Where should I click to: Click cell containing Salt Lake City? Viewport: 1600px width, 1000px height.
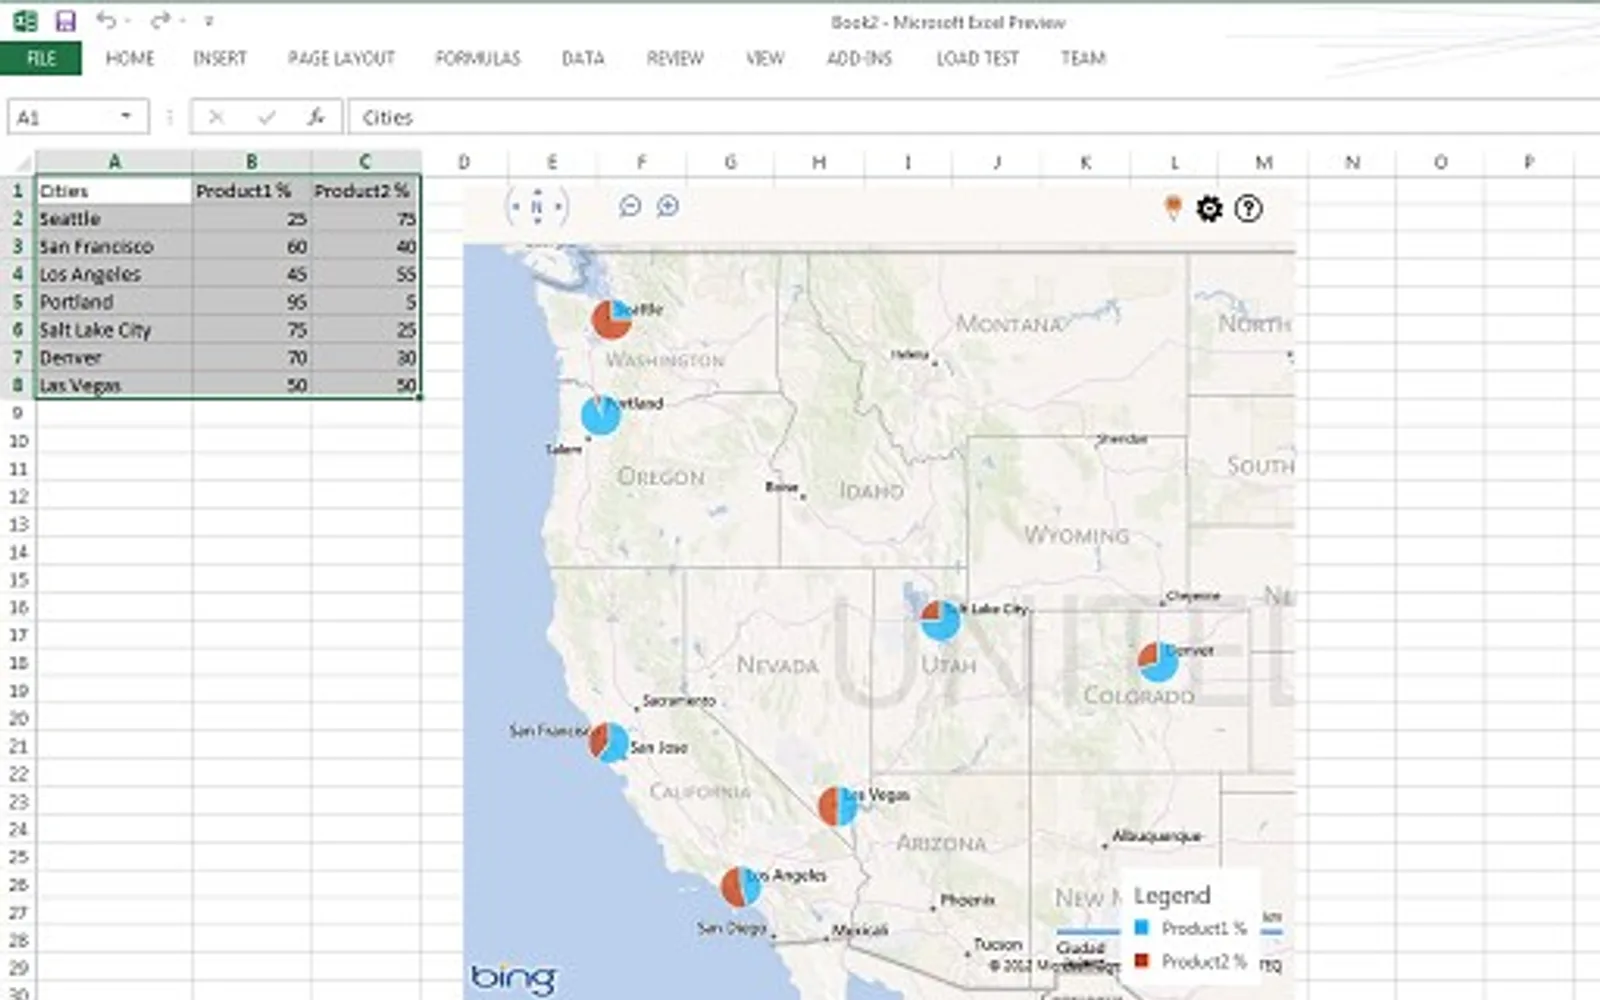click(114, 329)
